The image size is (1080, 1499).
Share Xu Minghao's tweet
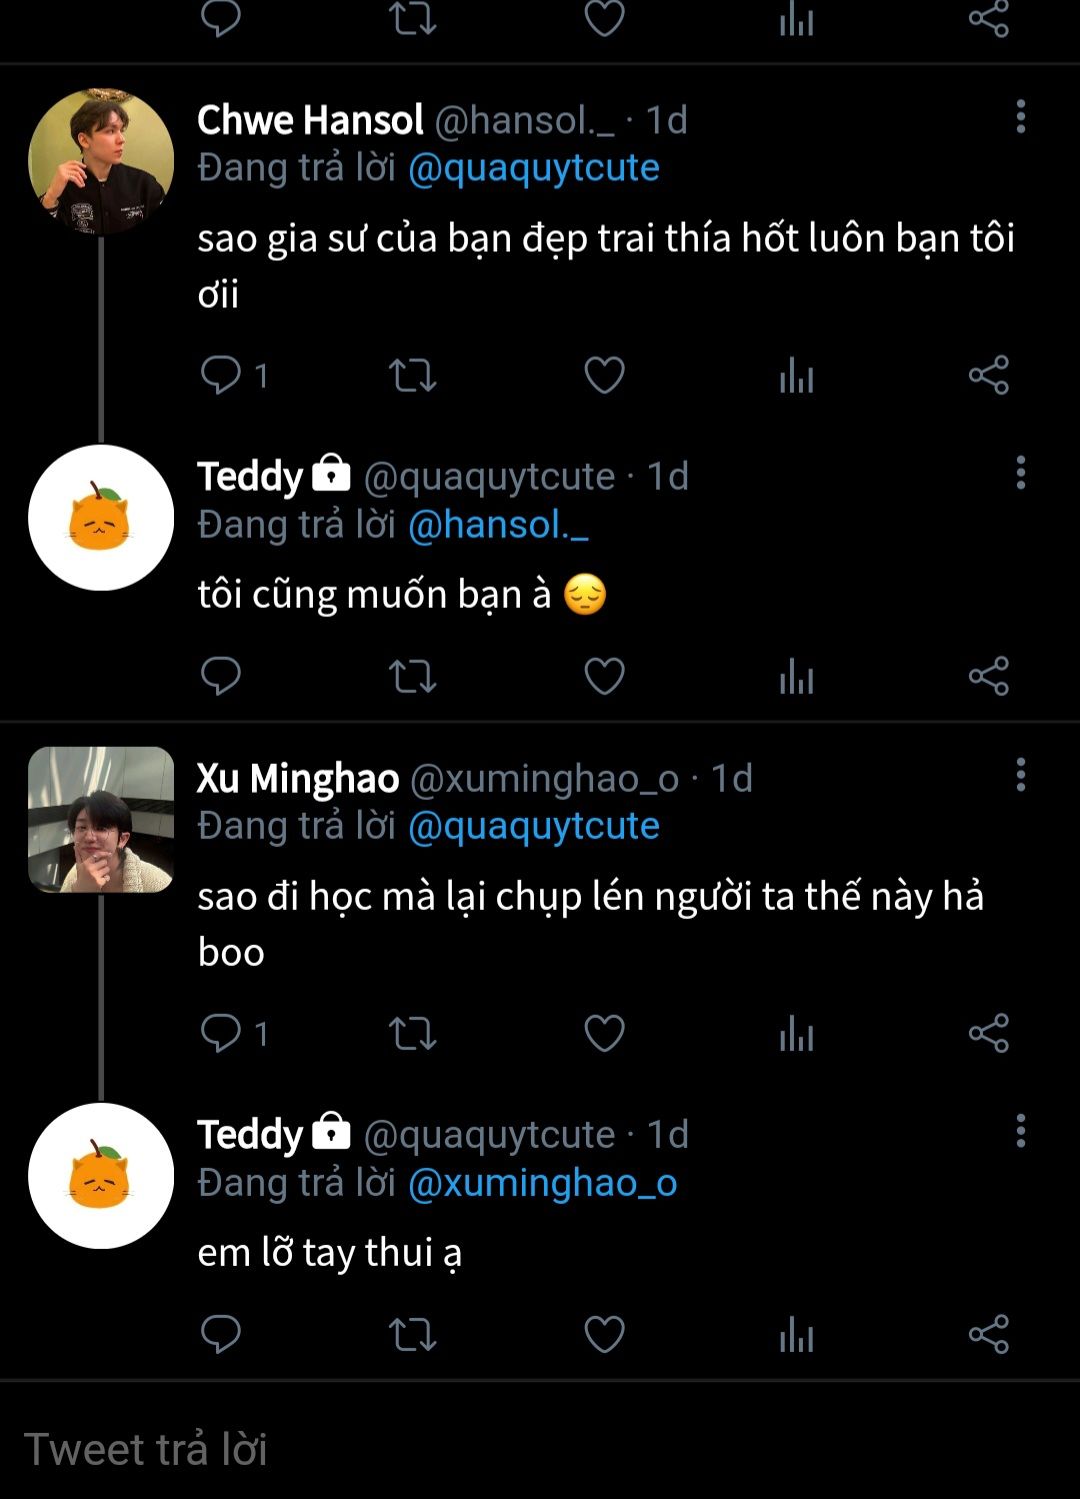988,1034
